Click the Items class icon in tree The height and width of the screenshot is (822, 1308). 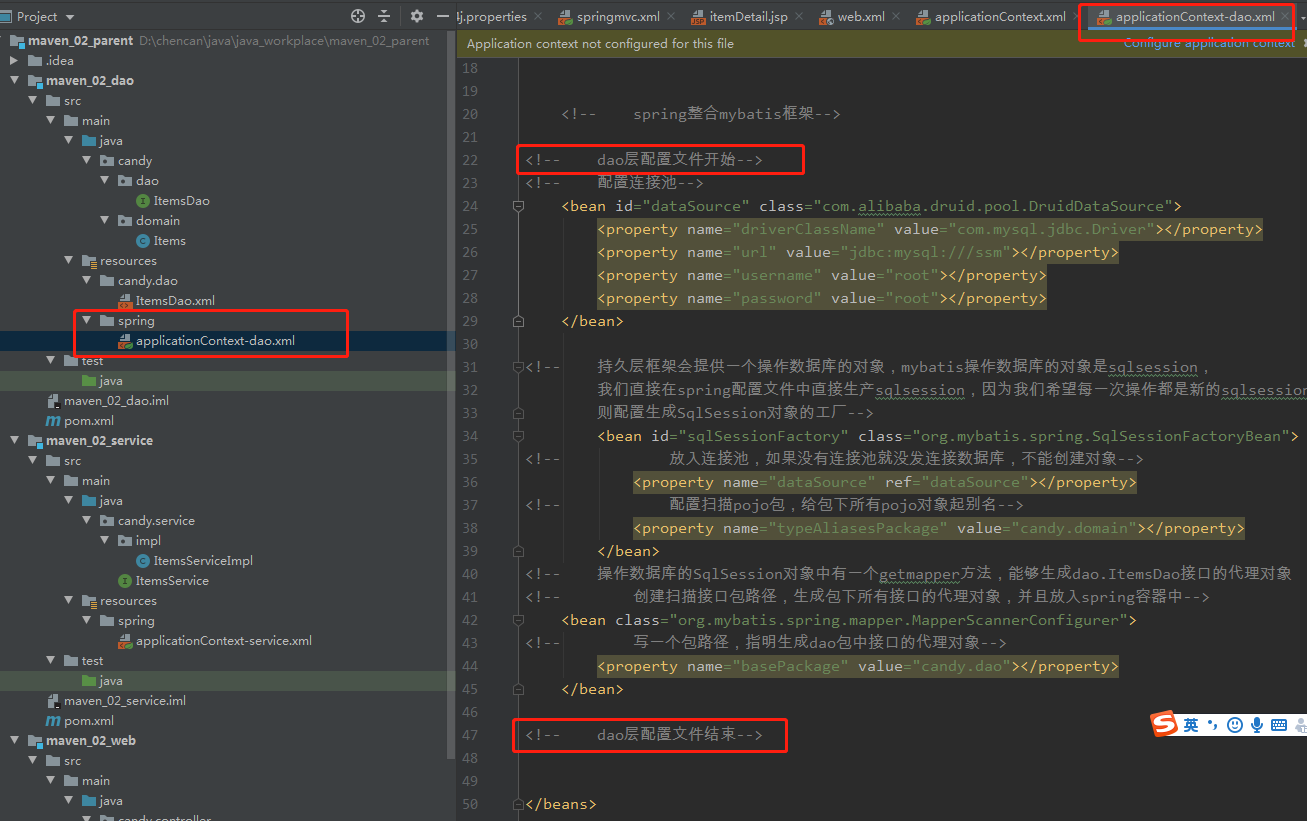[143, 241]
